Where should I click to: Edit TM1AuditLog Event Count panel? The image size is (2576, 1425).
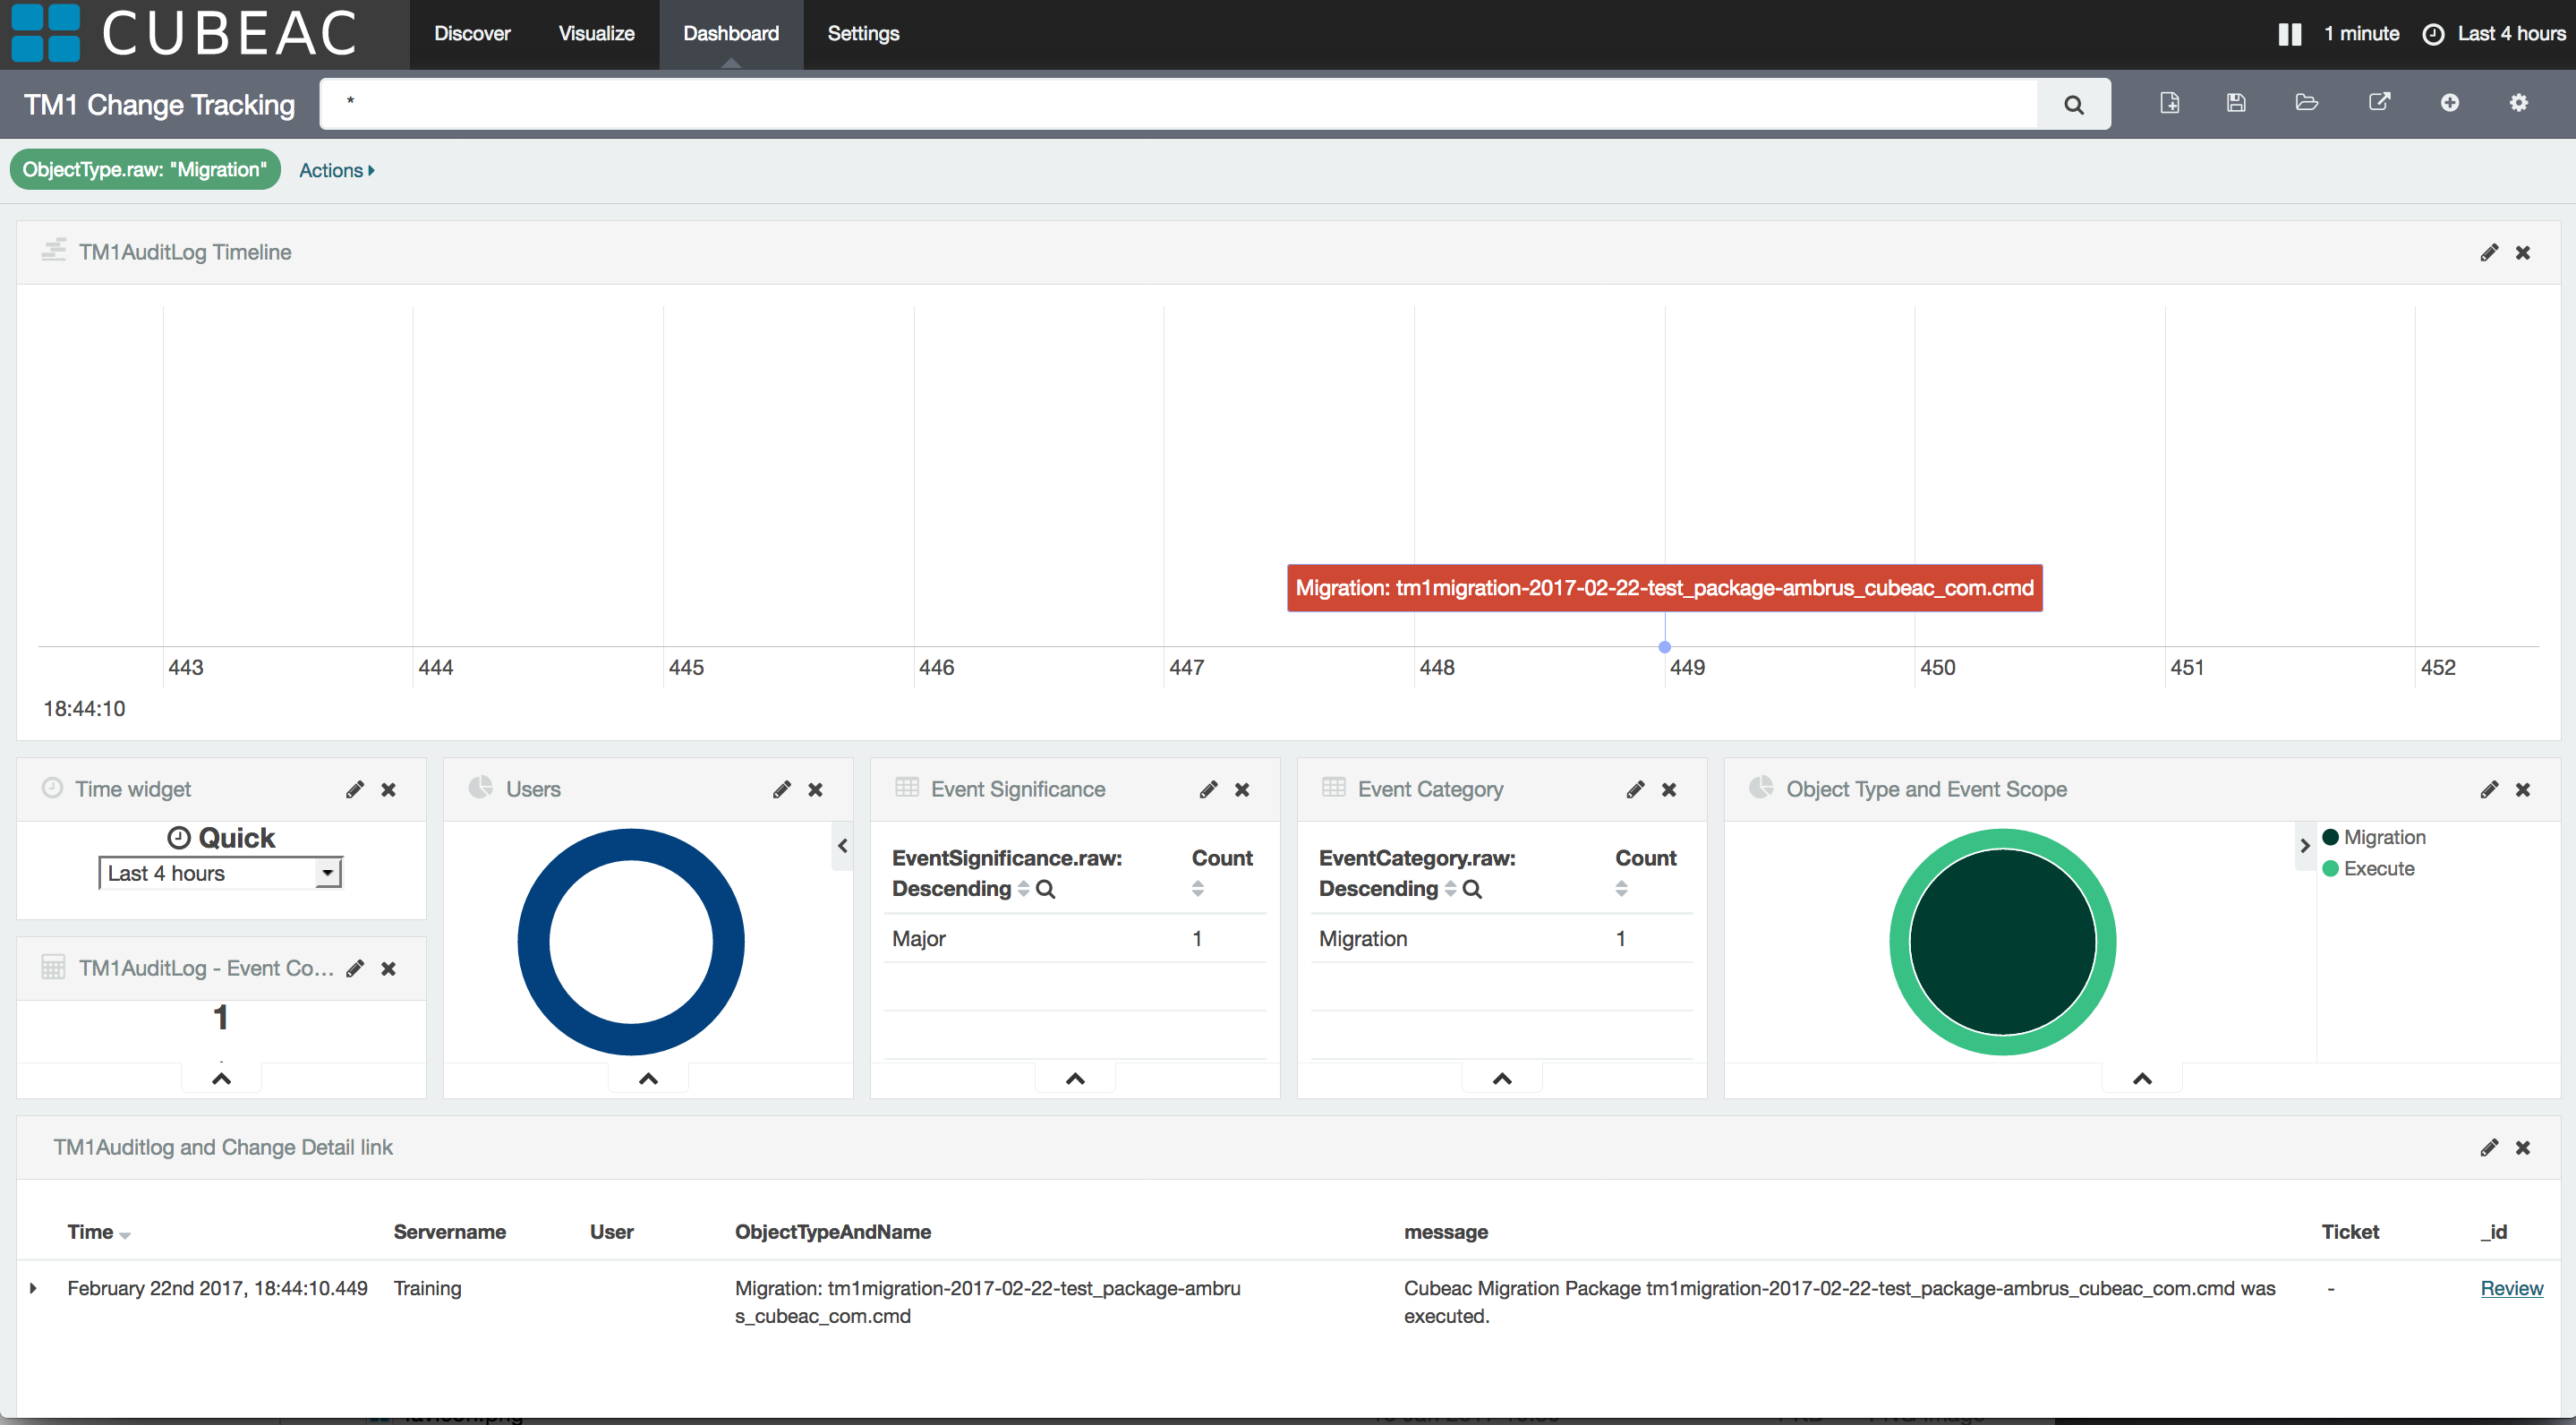coord(355,968)
